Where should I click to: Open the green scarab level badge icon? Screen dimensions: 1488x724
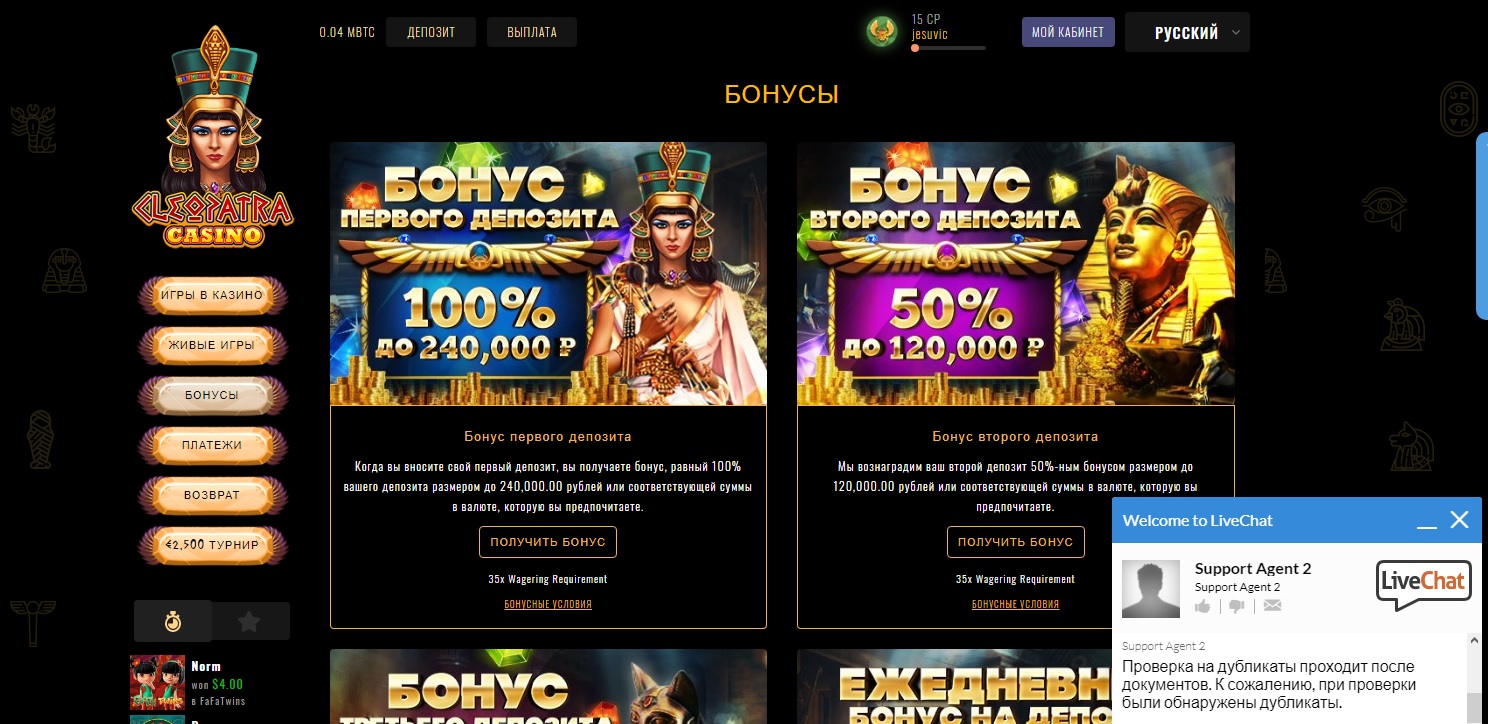point(882,32)
